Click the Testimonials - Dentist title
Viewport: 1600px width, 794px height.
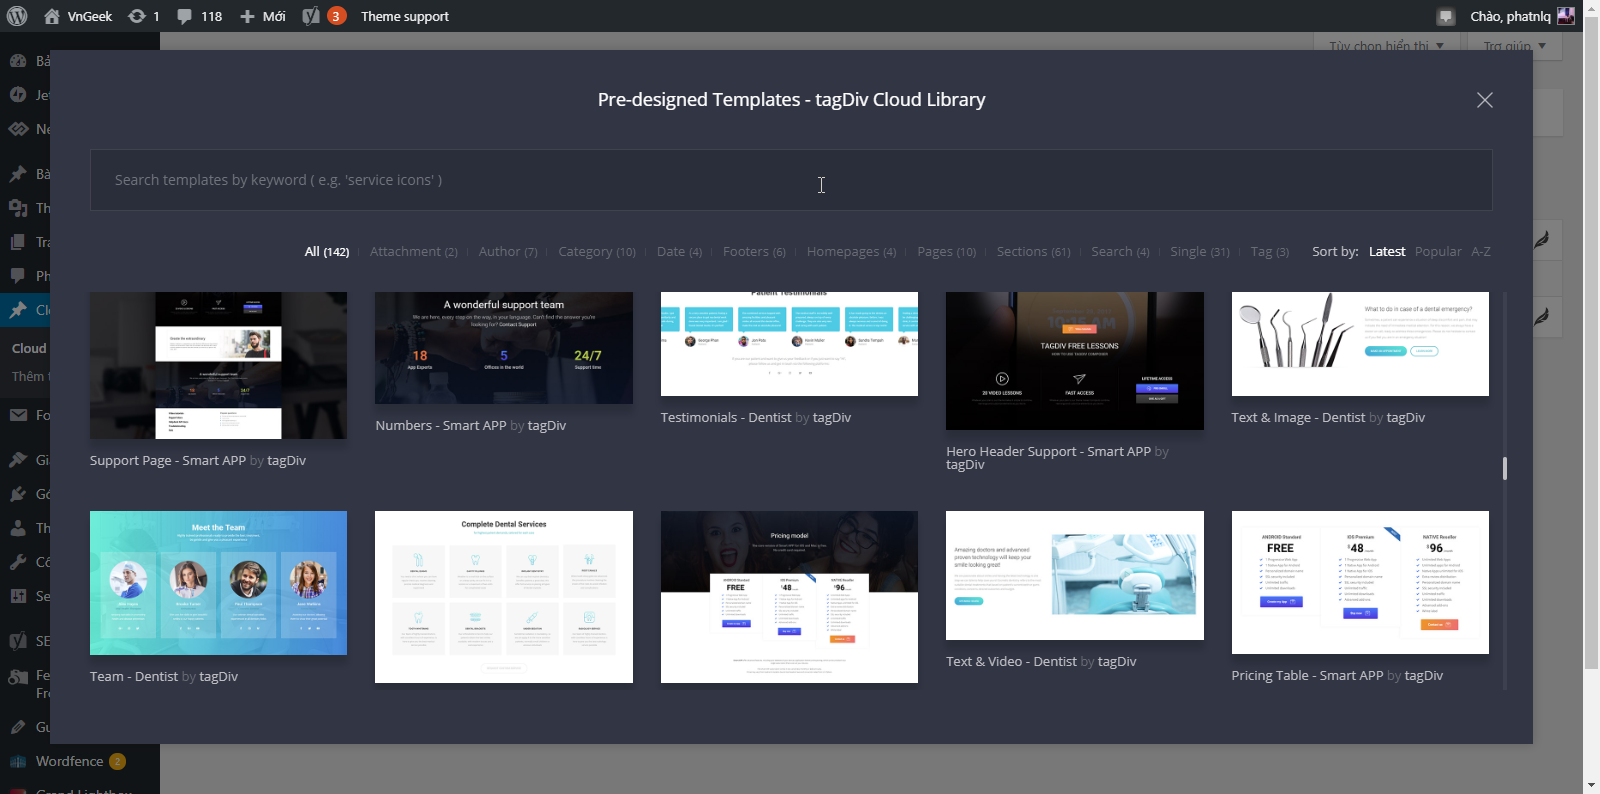click(x=726, y=418)
